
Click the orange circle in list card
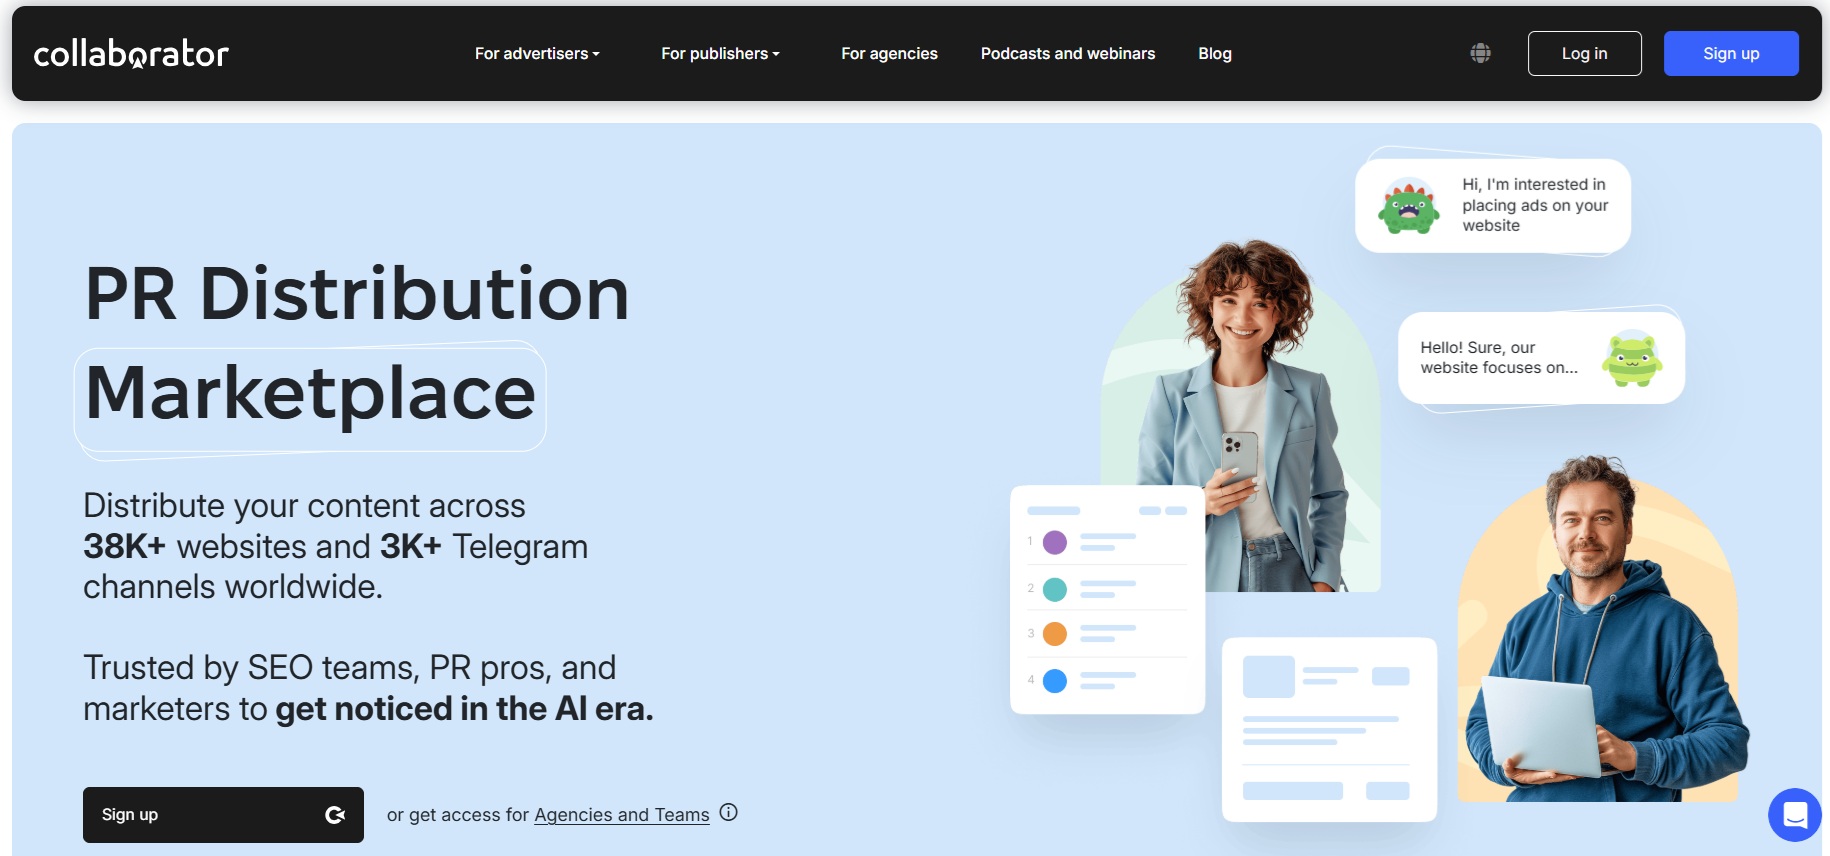(1055, 634)
